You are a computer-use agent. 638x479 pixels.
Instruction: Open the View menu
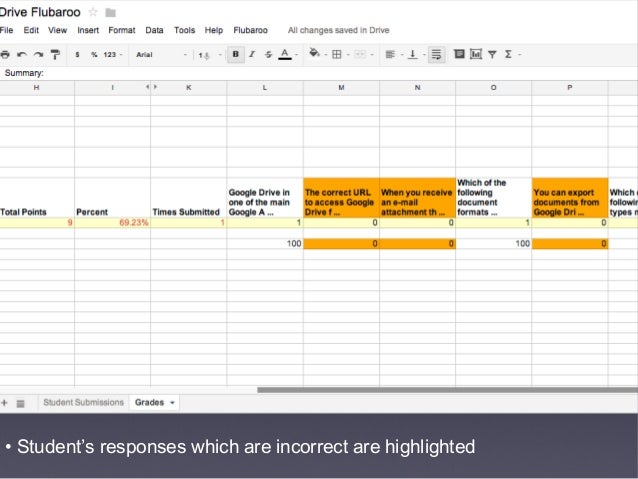(x=57, y=30)
